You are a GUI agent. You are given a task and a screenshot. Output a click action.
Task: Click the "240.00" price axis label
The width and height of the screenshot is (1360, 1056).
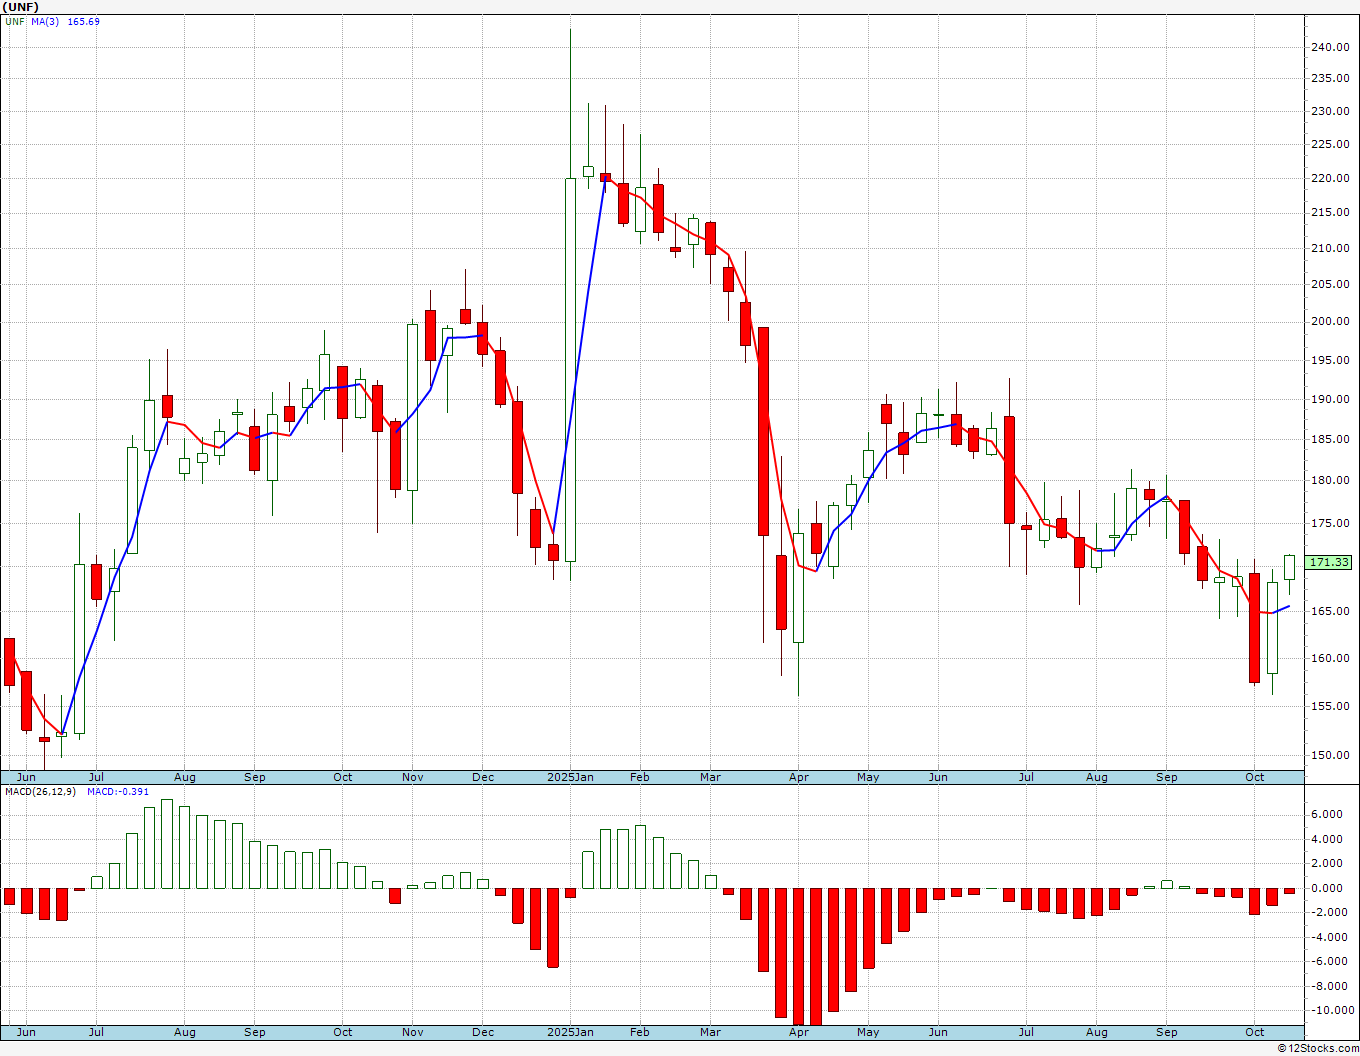point(1330,47)
